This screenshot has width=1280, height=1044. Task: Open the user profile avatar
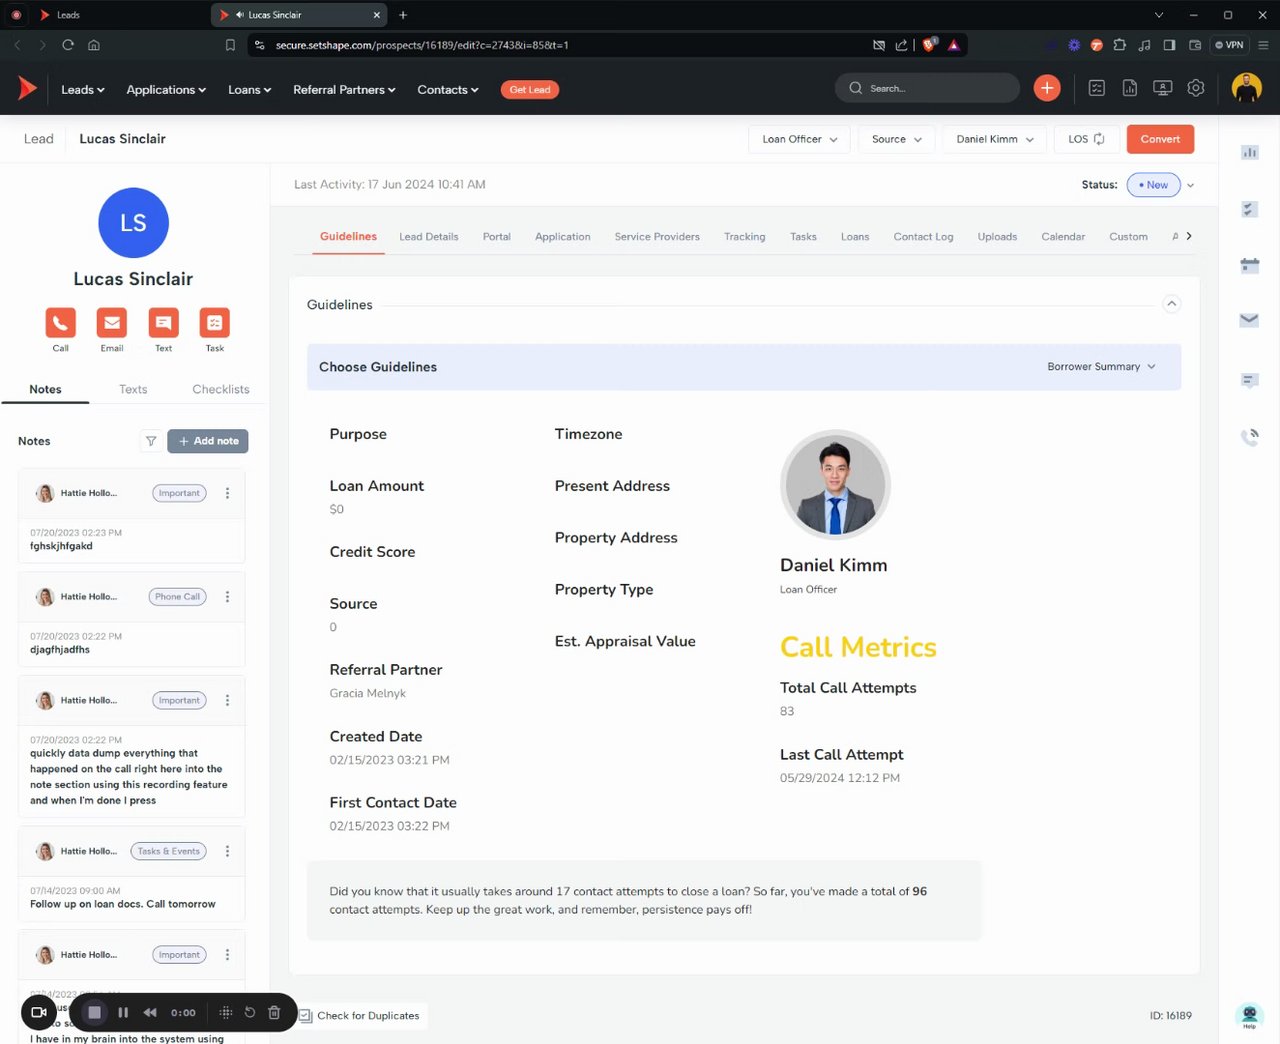pyautogui.click(x=1246, y=88)
